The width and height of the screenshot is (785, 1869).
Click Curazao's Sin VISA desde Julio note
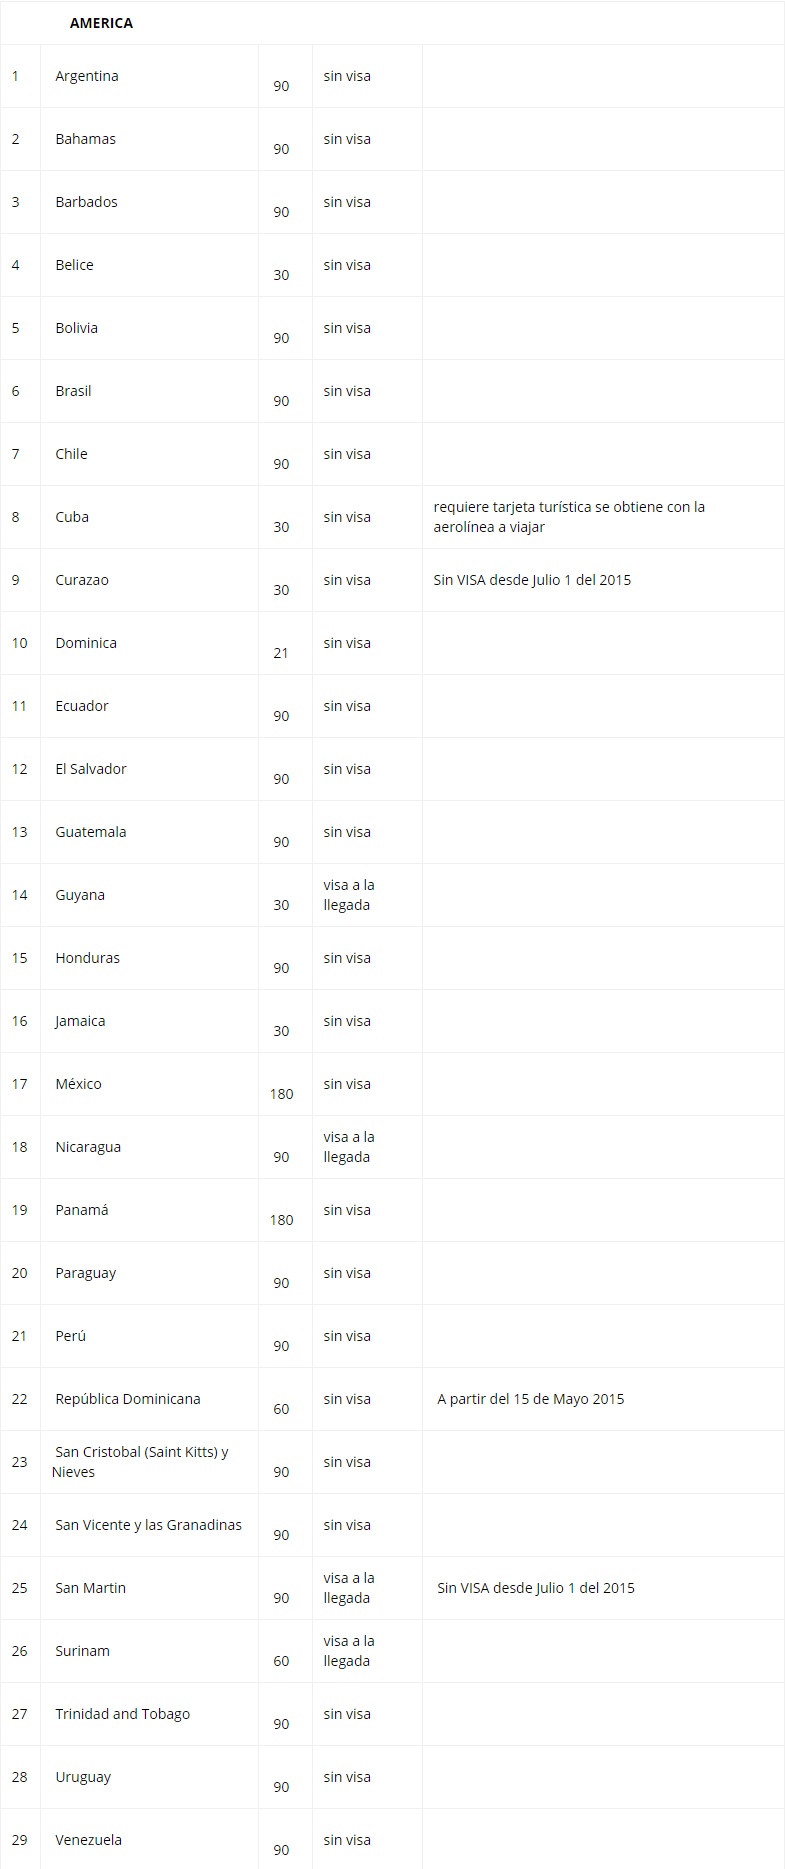(532, 580)
